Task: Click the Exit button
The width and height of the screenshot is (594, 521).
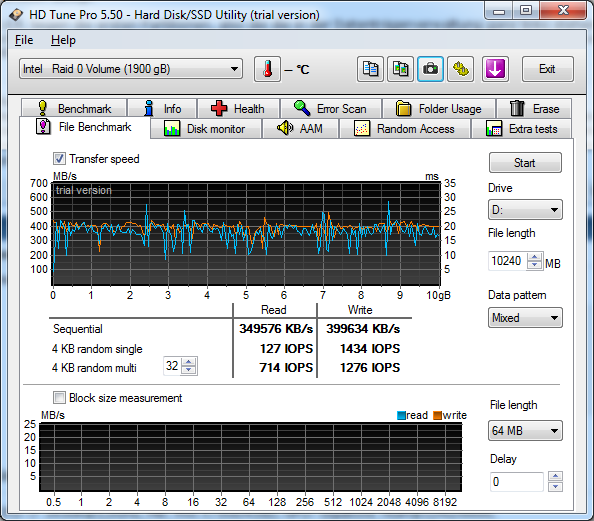Action: [x=547, y=69]
